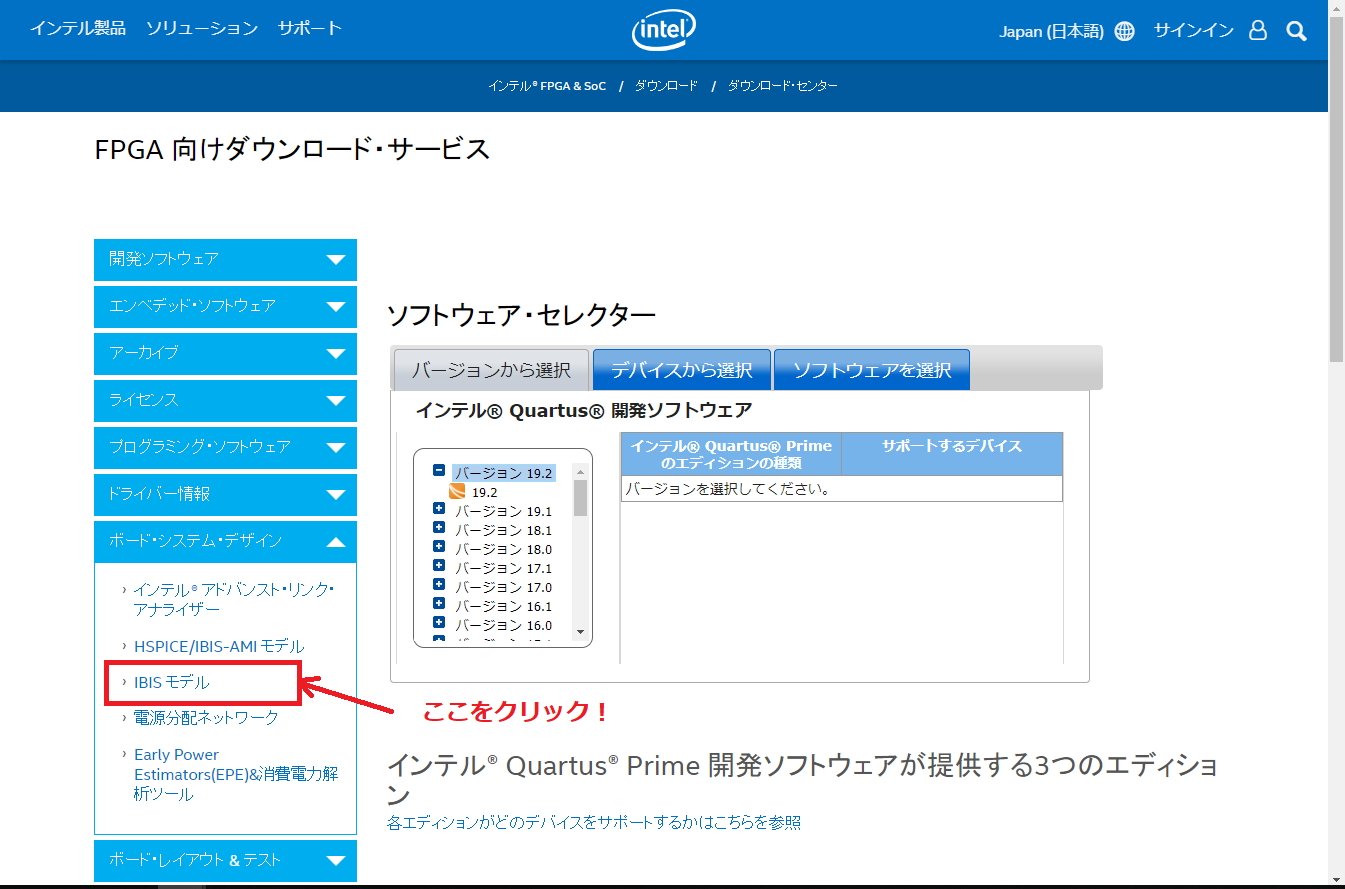Expand the アーカイブ sidebar section
1345x889 pixels.
point(225,353)
